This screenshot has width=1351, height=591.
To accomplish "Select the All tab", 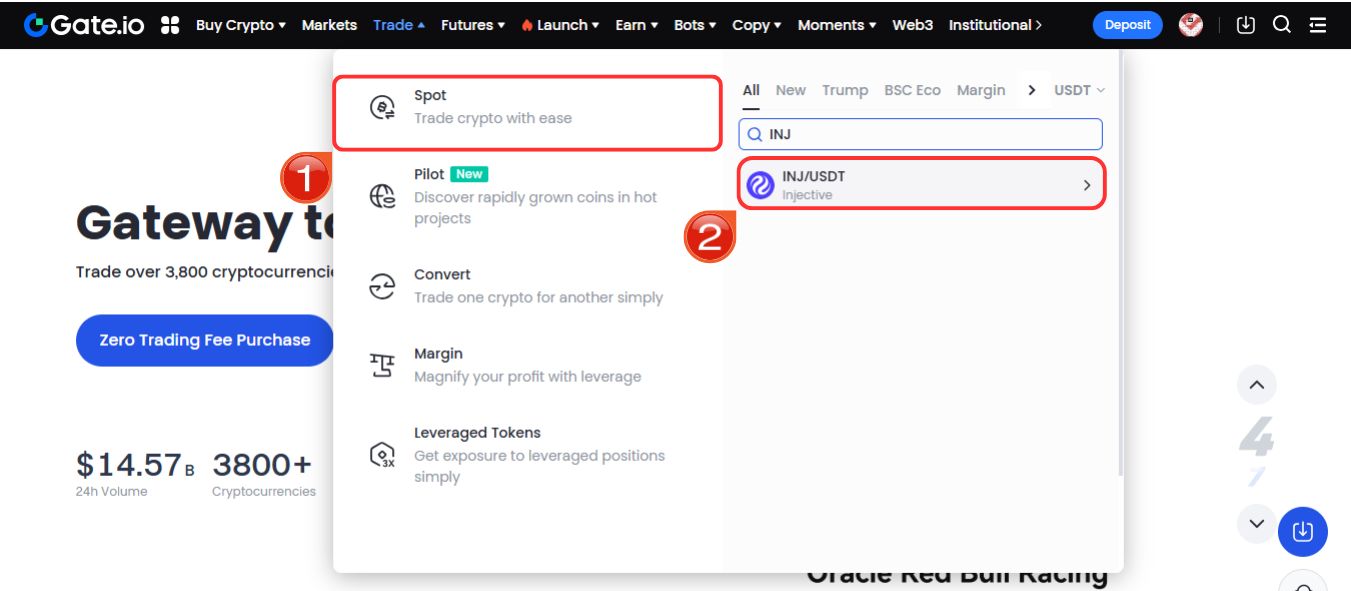I will (x=751, y=90).
